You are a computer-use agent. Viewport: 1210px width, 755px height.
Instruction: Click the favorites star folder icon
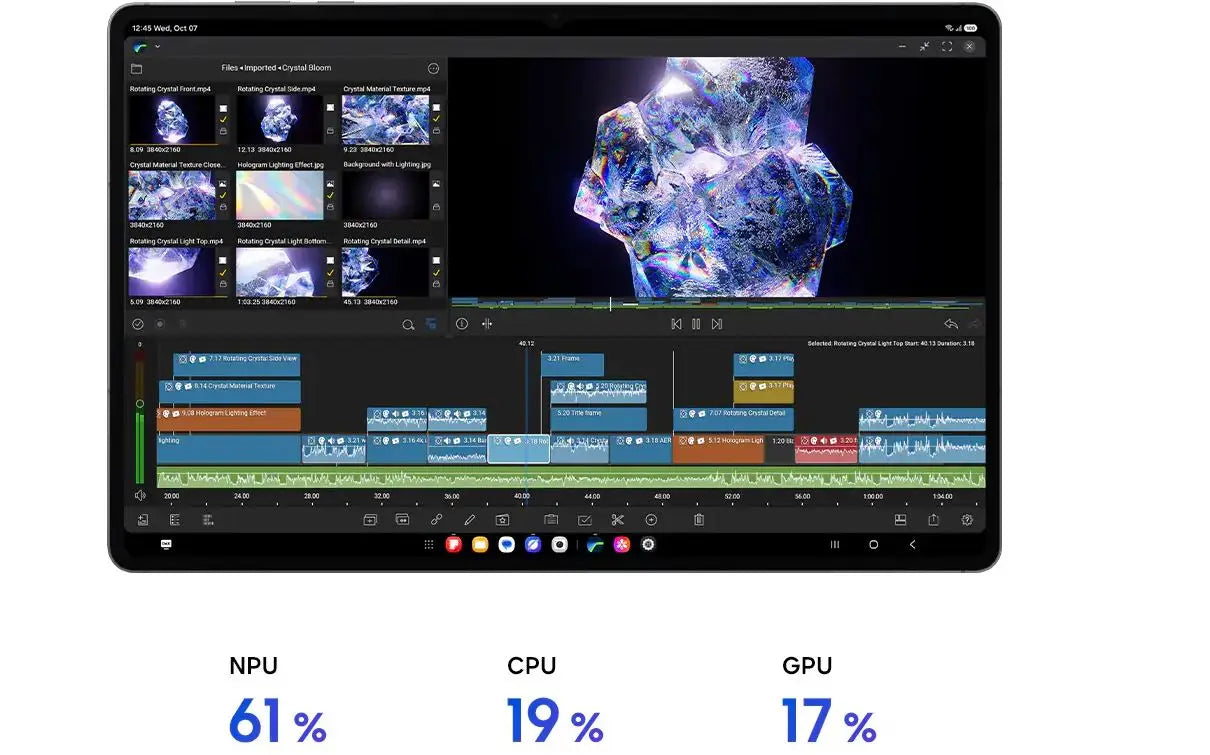click(502, 520)
